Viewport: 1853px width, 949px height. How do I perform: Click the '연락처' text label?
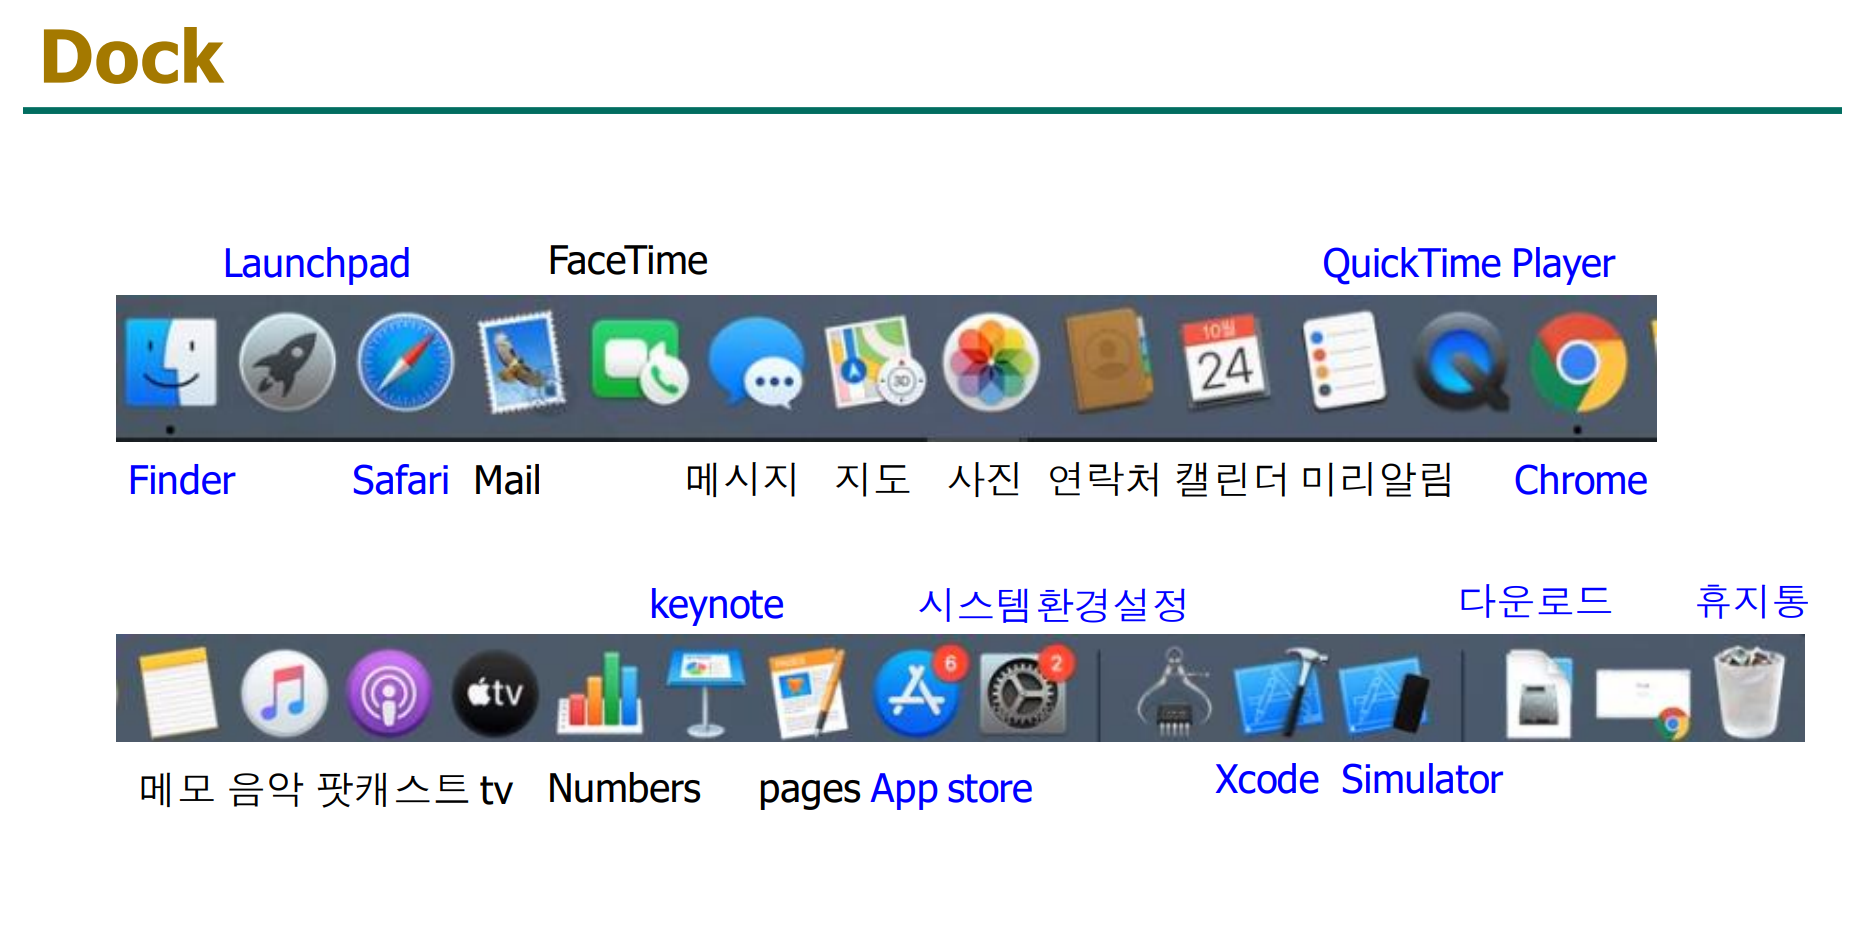(x=1103, y=479)
